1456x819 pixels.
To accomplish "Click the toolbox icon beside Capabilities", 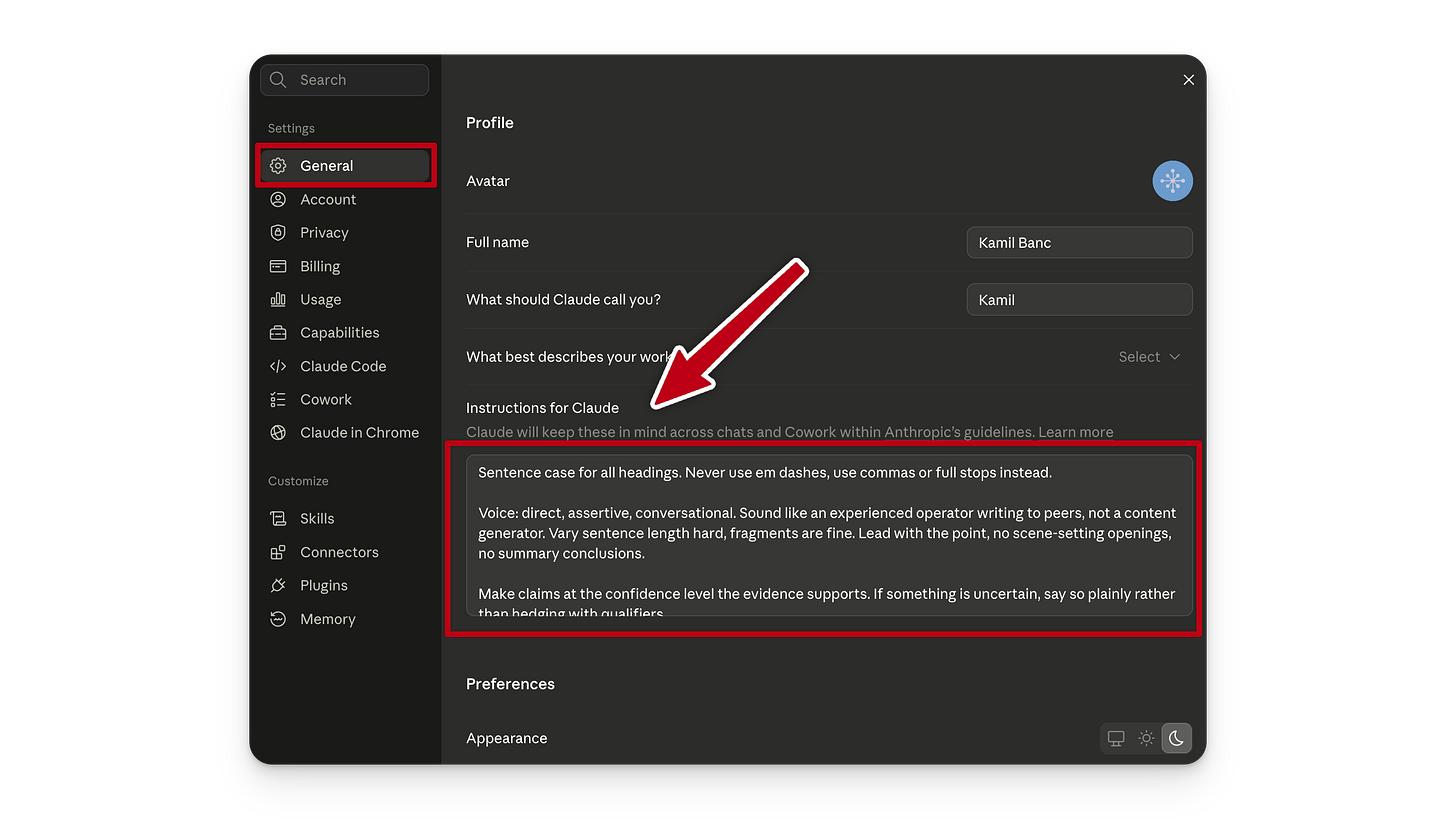I will tap(278, 333).
